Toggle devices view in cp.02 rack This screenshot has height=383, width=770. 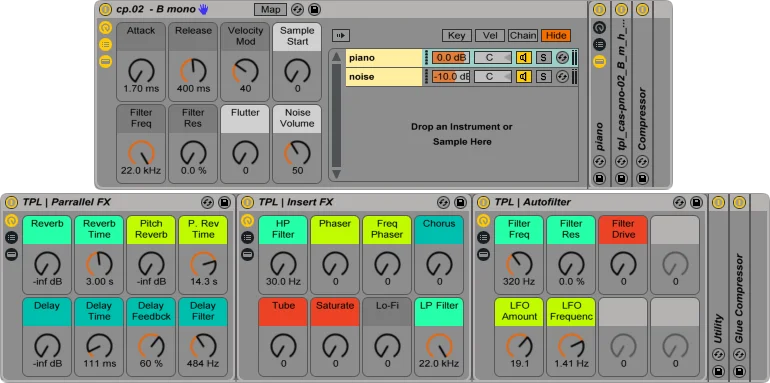[106, 61]
